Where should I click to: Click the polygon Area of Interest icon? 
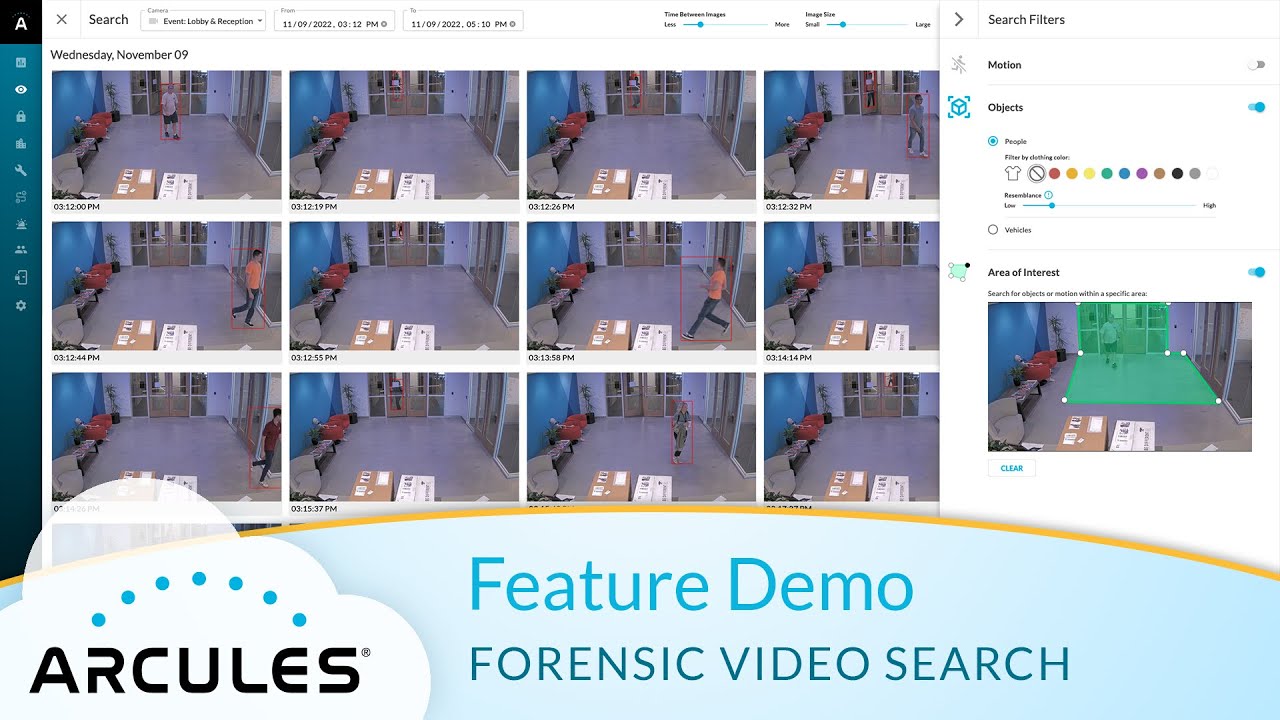click(x=958, y=271)
